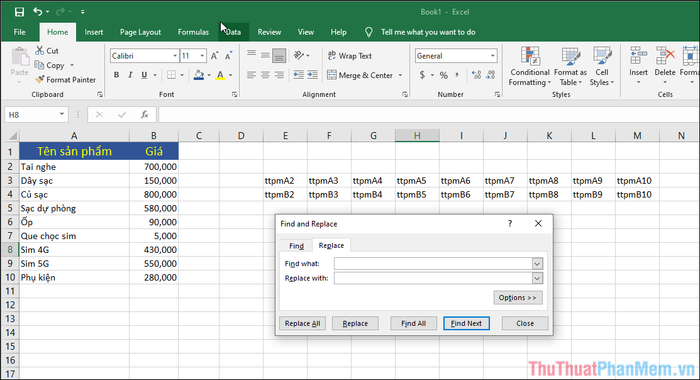The height and width of the screenshot is (380, 700).
Task: Show more settings with Options >>
Action: (518, 297)
